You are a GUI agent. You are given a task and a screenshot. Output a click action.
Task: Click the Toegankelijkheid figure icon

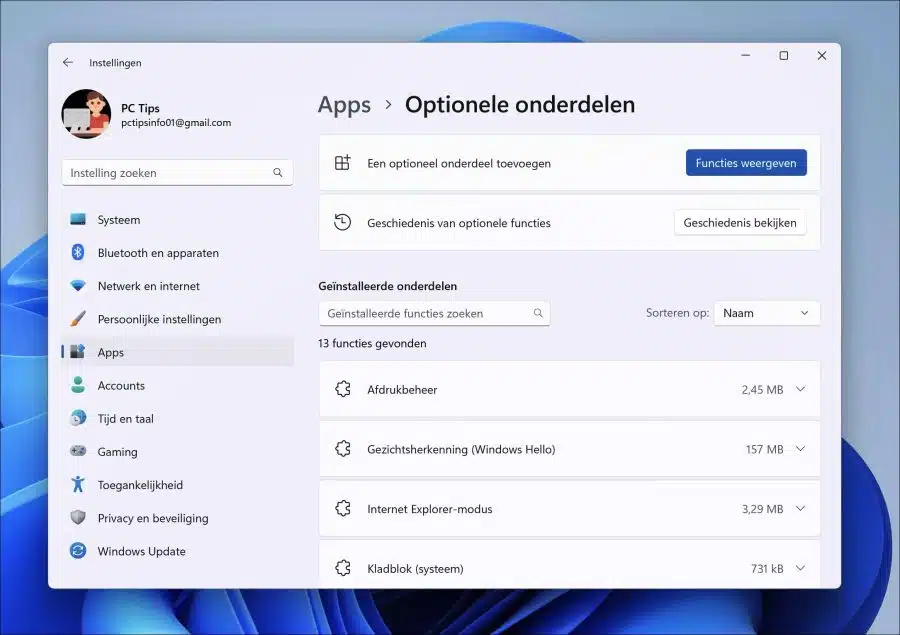(78, 484)
